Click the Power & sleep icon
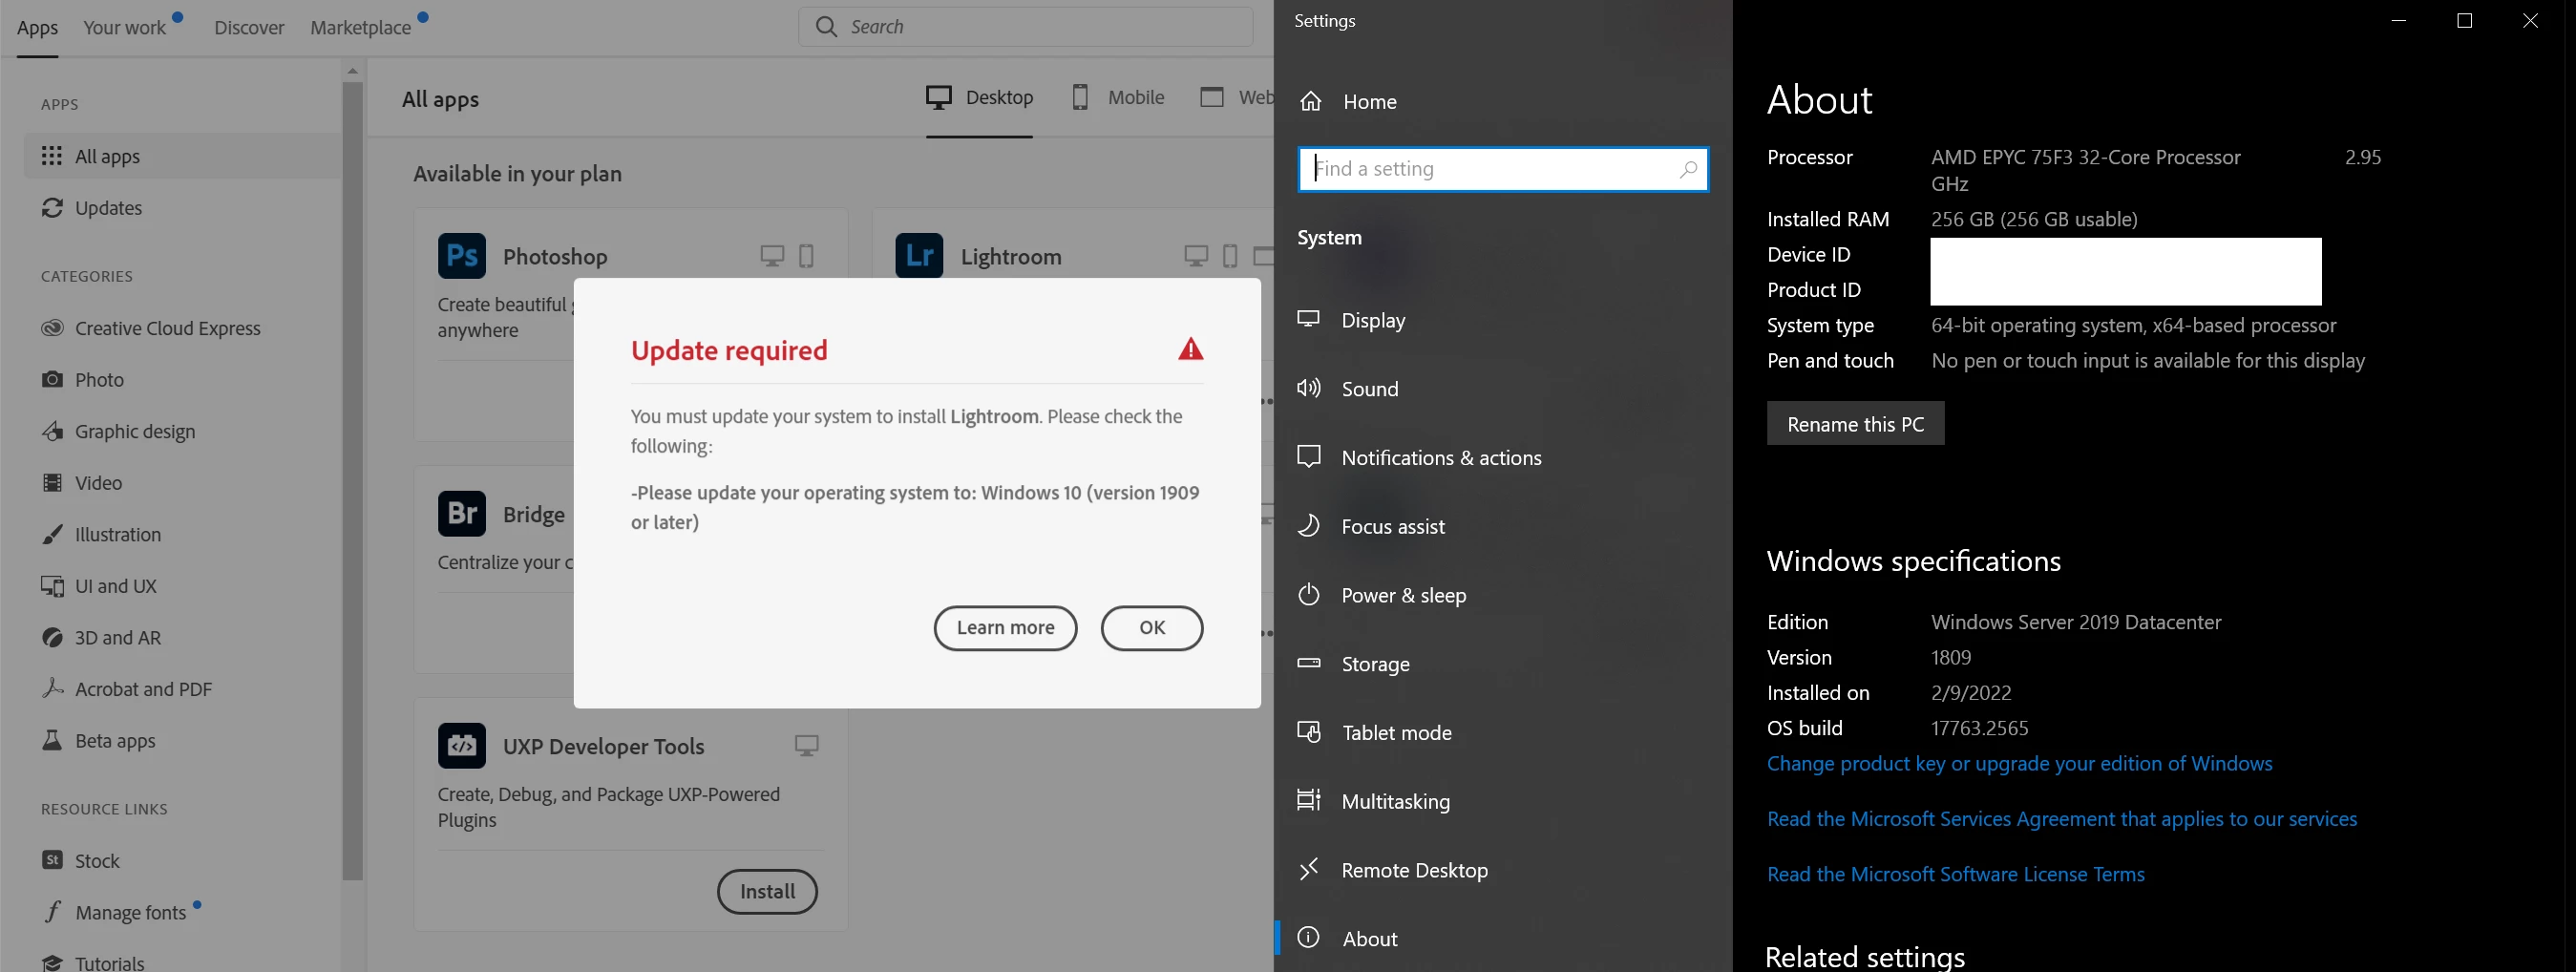2576x972 pixels. 1309,594
